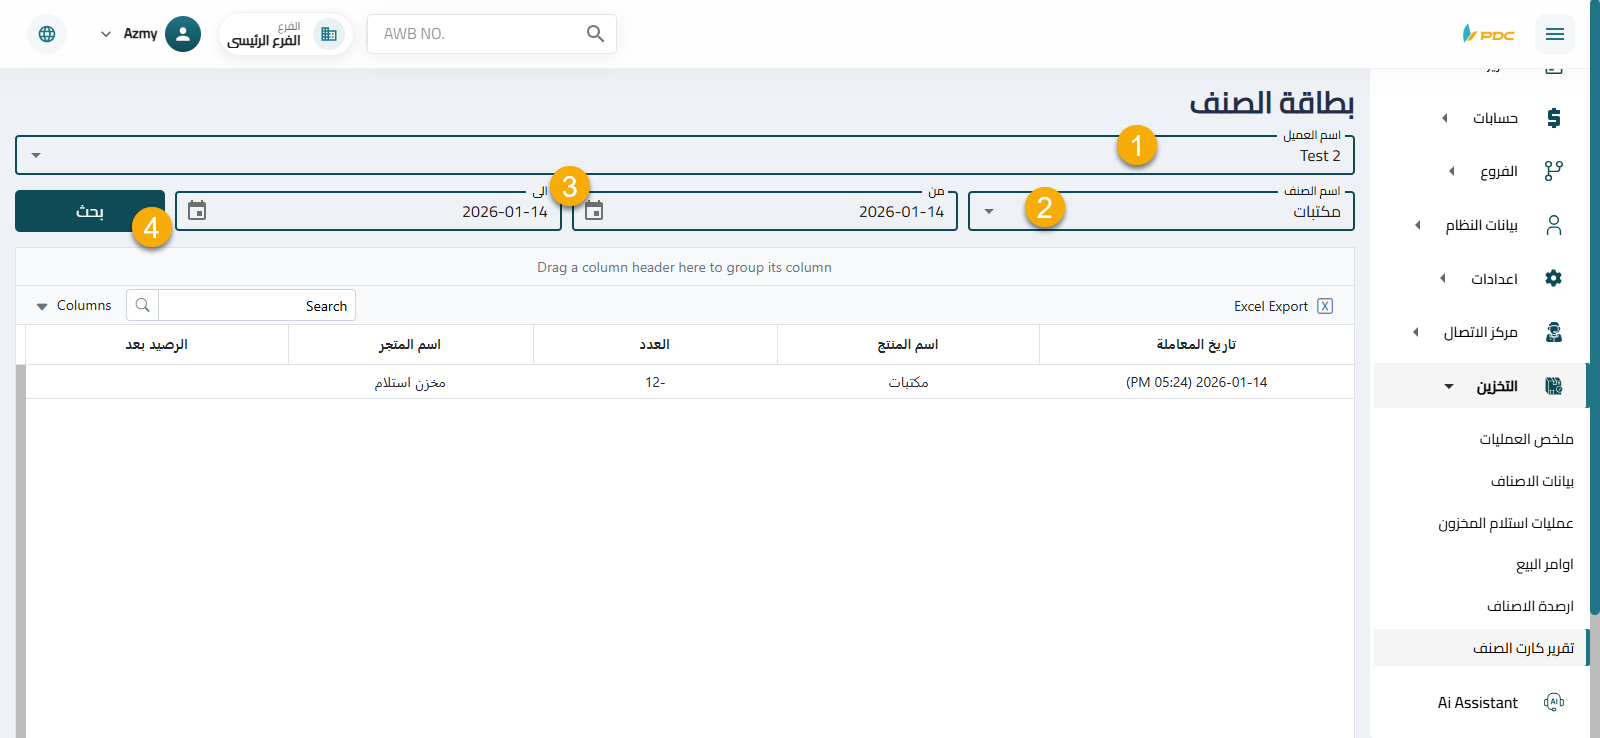Click the الفروع branches icon
This screenshot has height=738, width=1600.
pyautogui.click(x=1553, y=171)
